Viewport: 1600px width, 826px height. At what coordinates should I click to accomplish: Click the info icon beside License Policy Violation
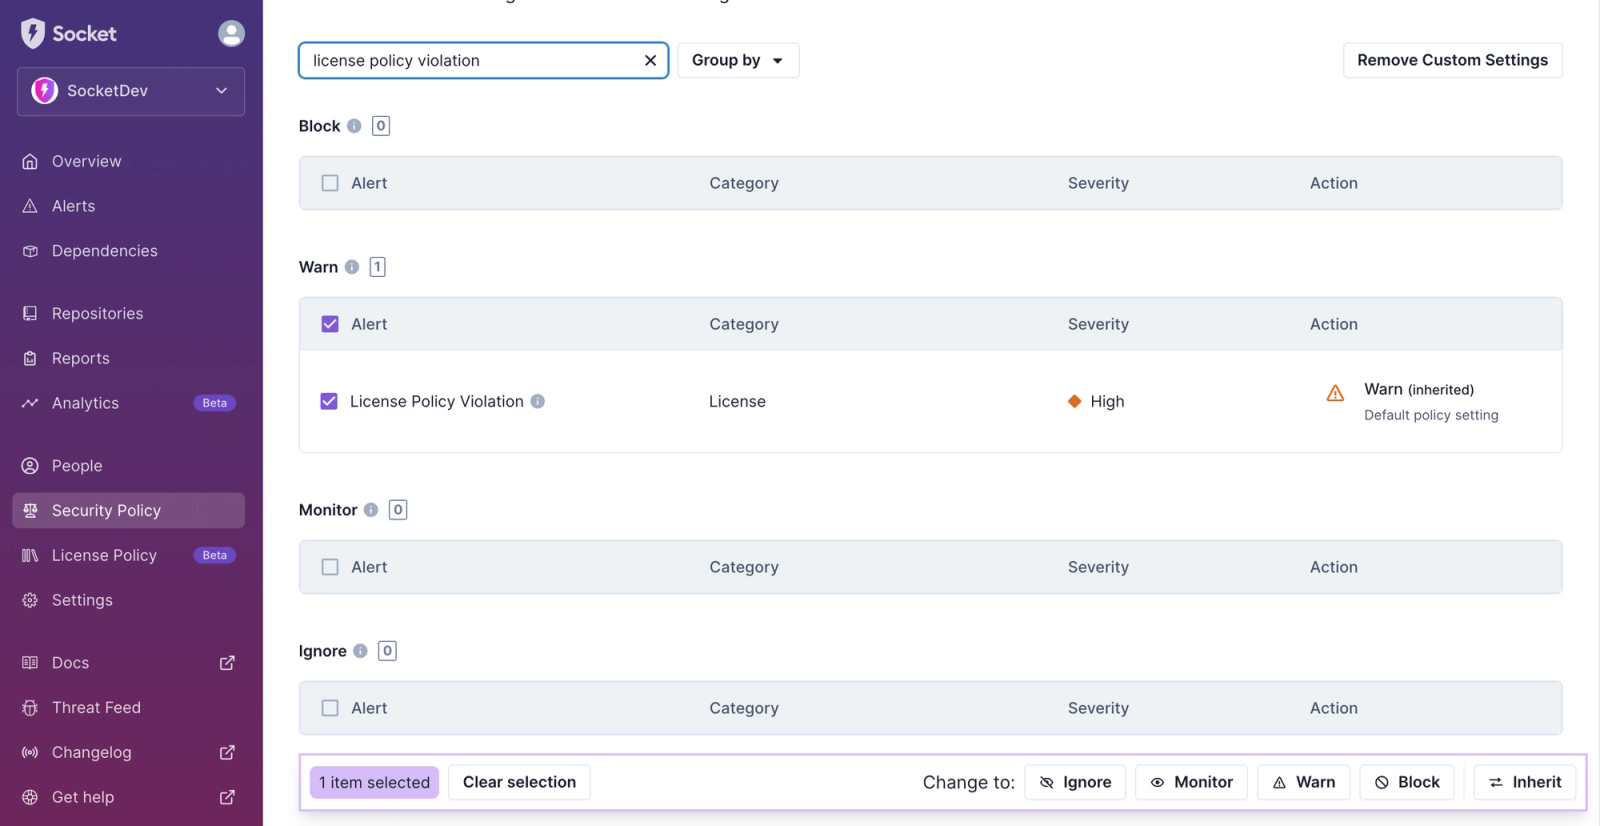point(538,401)
